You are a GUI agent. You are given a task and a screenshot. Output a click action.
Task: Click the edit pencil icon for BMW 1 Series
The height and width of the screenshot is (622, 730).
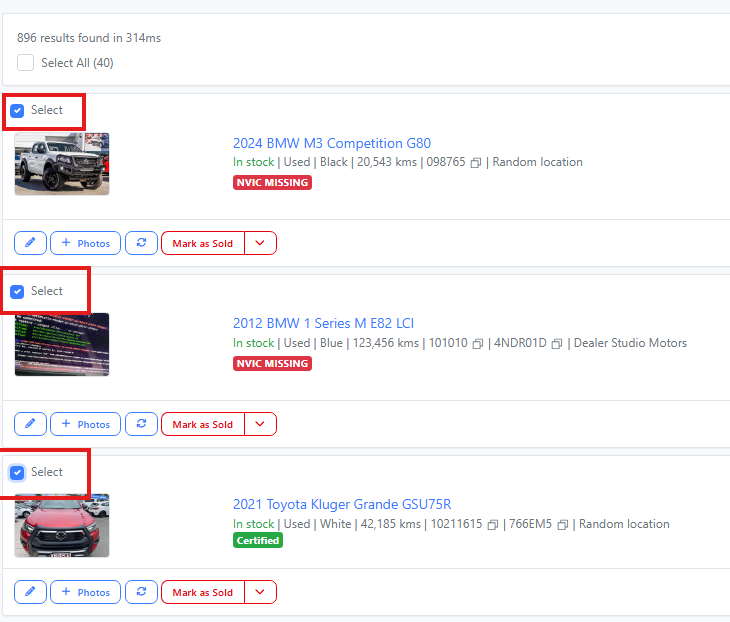(x=30, y=424)
